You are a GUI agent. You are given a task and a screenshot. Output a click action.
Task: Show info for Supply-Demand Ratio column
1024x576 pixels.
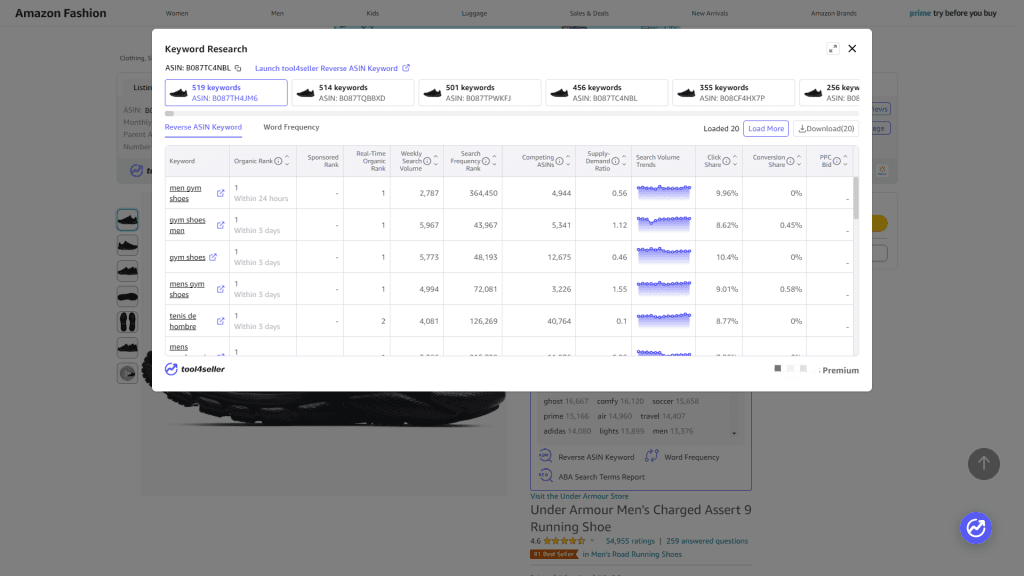tap(615, 161)
